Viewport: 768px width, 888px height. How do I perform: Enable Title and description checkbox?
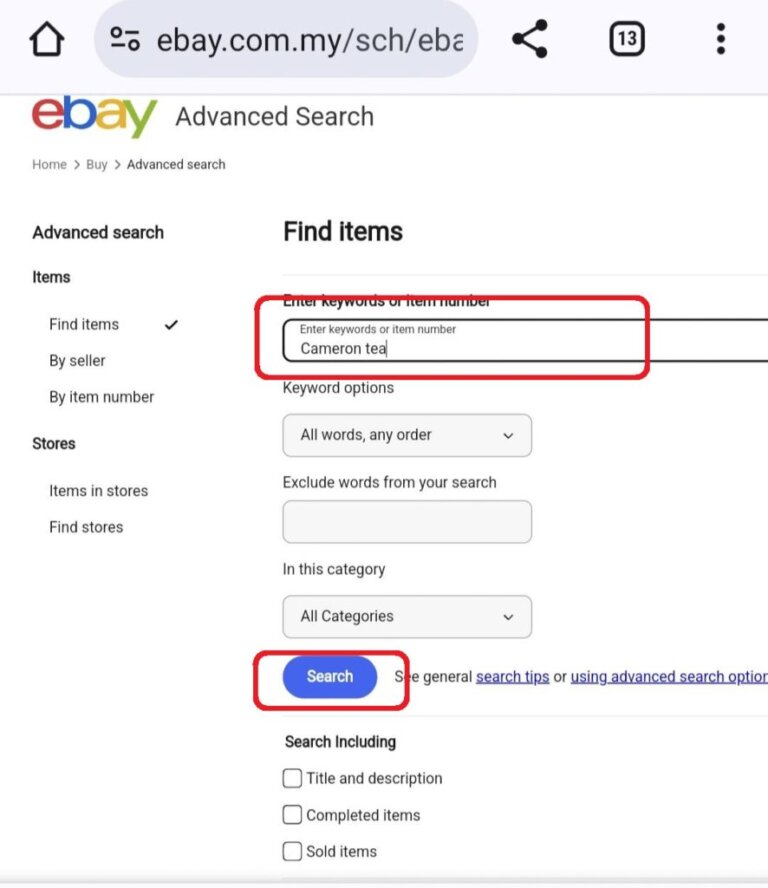coord(292,778)
